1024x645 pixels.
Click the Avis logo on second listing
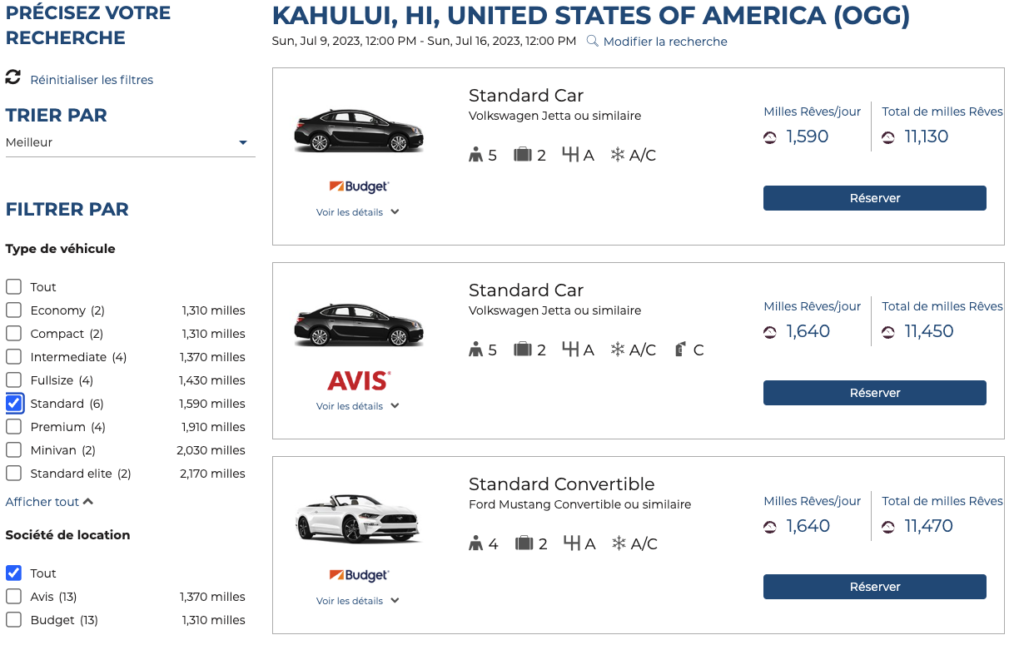[x=358, y=380]
